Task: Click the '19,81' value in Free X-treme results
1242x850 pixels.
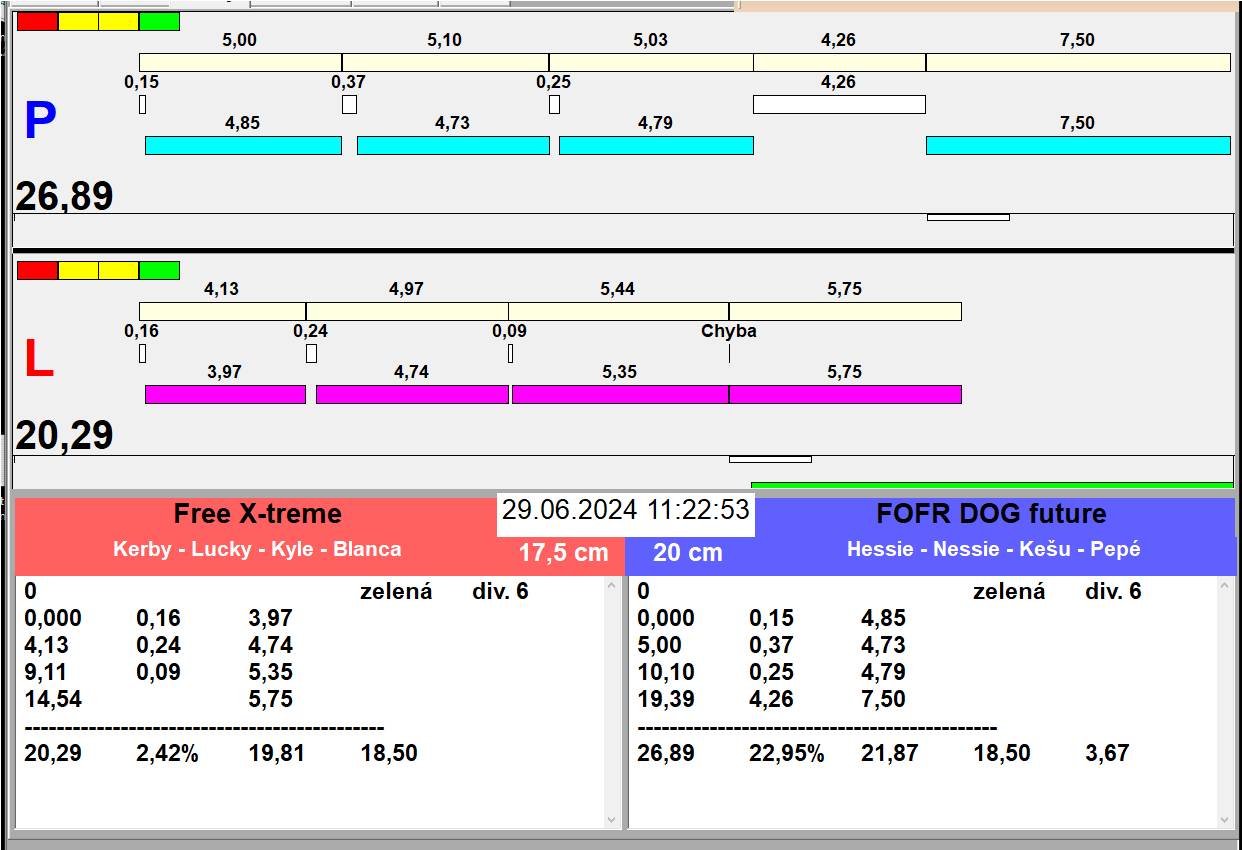Action: point(277,753)
